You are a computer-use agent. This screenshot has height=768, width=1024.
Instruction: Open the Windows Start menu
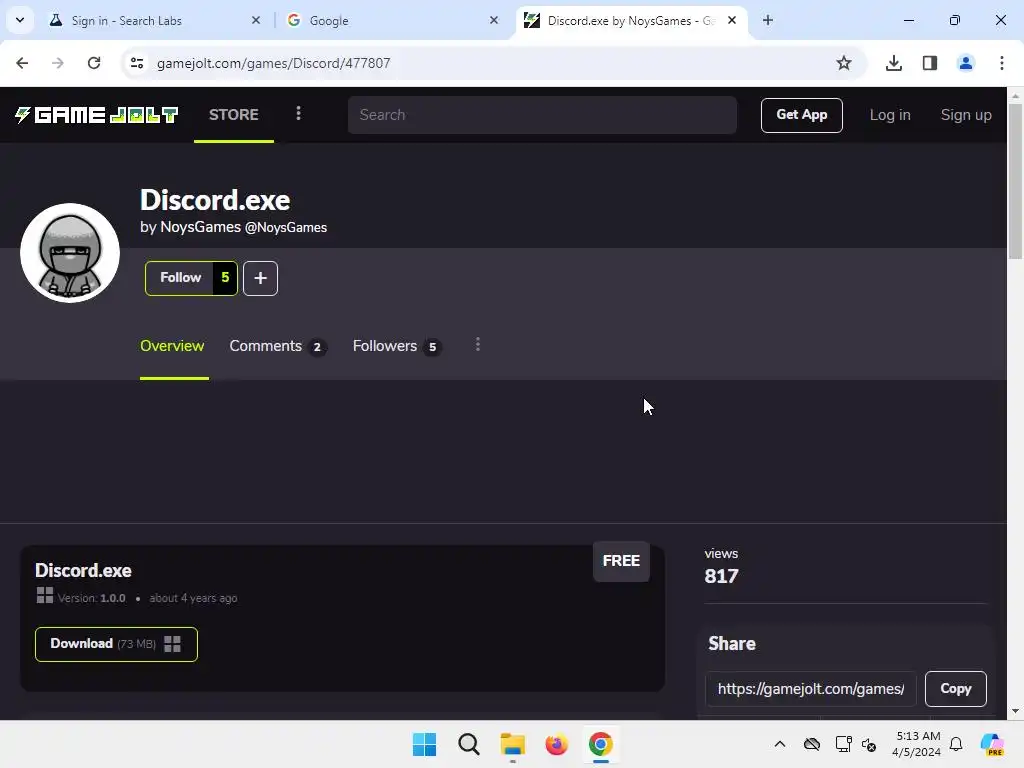[424, 744]
